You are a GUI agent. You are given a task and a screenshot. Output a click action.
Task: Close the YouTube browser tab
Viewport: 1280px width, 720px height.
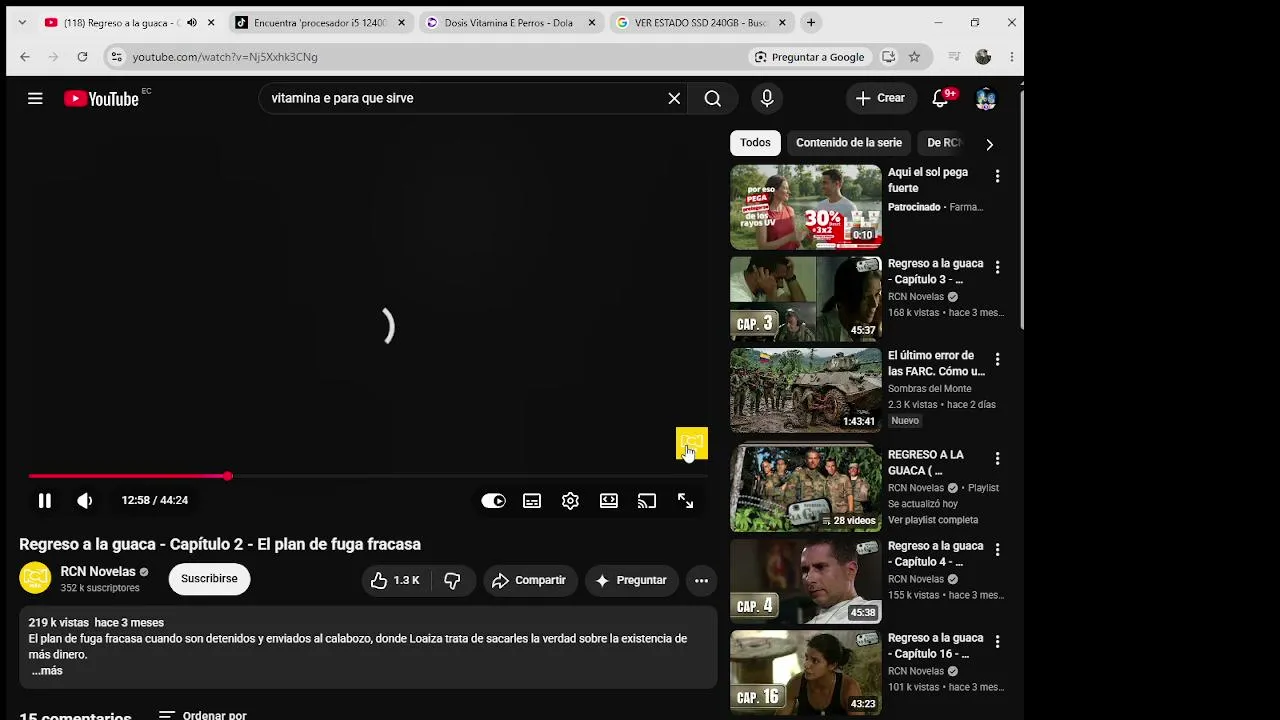tap(211, 22)
